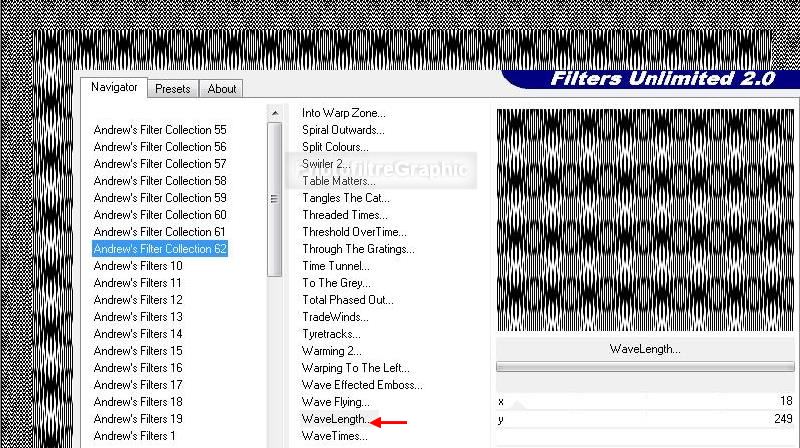Select Into Warp Zone... filter
Screen dimensions: 800x448
pyautogui.click(x=343, y=113)
